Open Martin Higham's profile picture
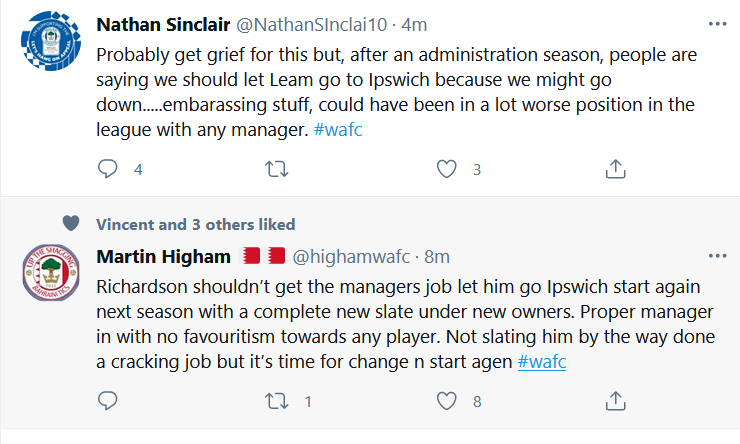The height and width of the screenshot is (444, 740). click(x=49, y=280)
